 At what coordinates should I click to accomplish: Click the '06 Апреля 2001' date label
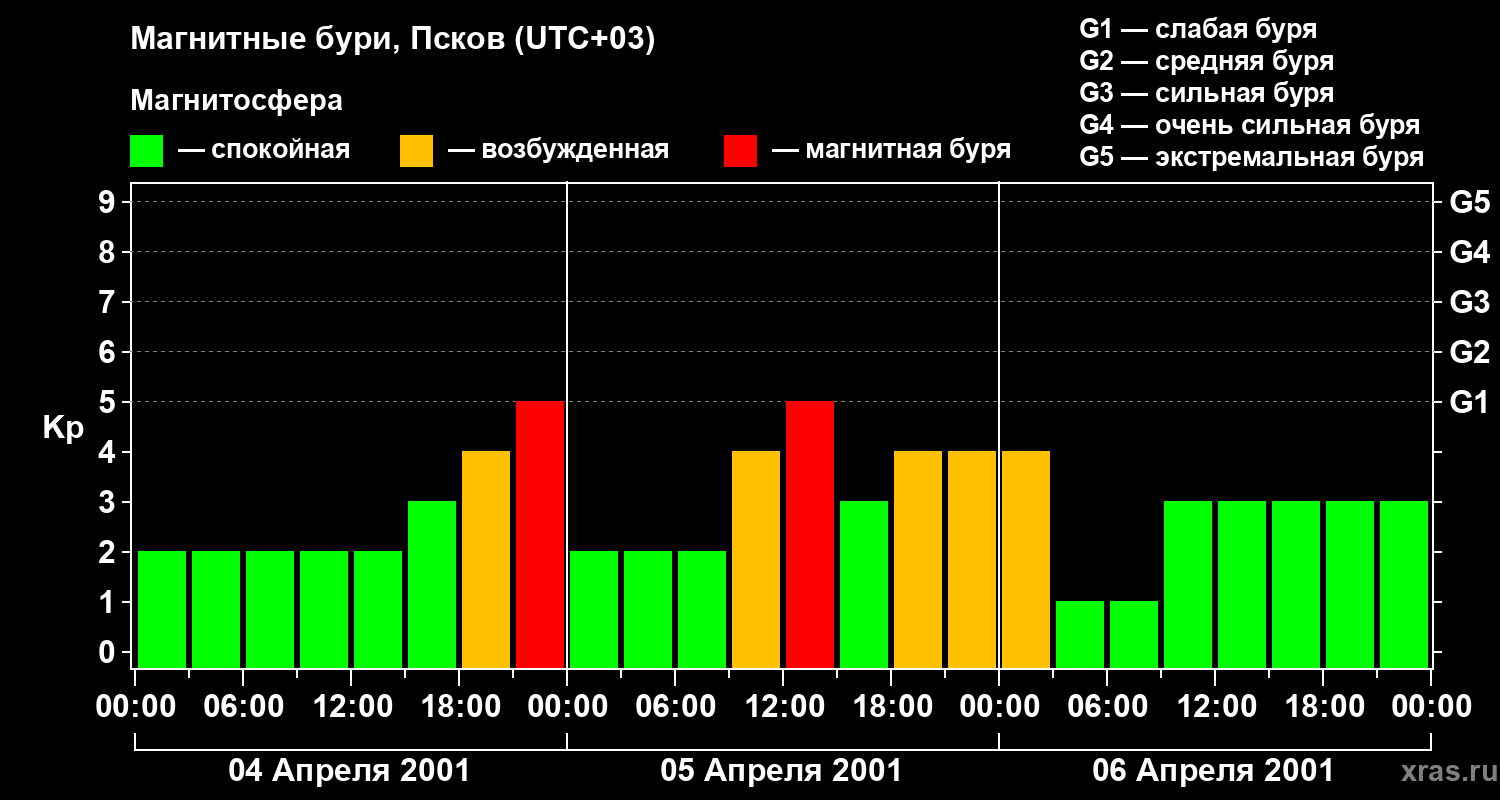[1213, 770]
